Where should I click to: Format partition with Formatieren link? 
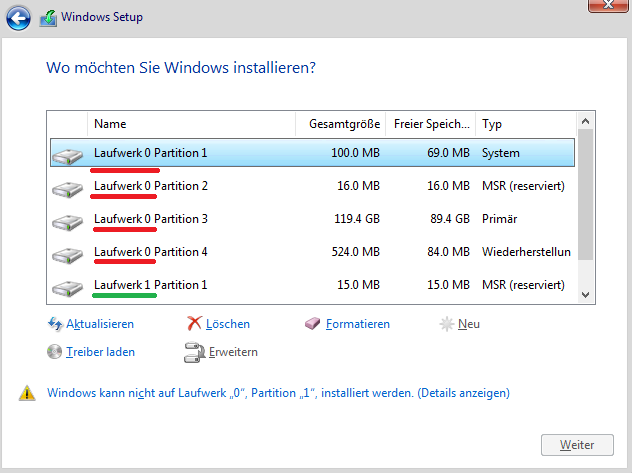358,324
